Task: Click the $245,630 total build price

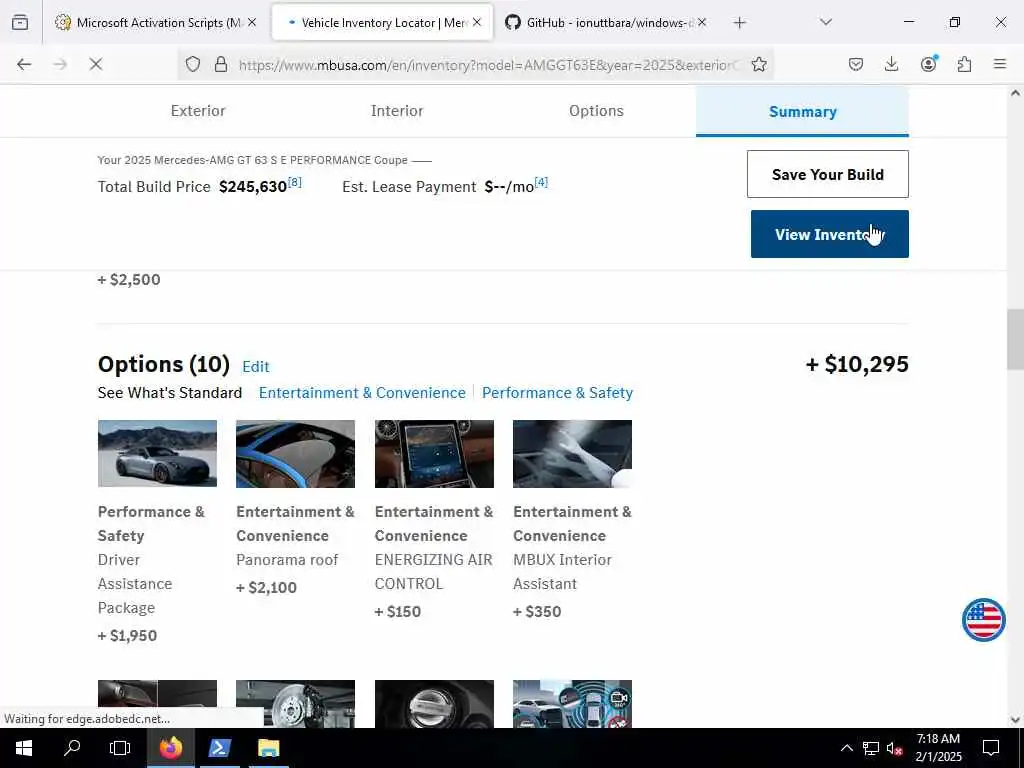Action: (253, 187)
